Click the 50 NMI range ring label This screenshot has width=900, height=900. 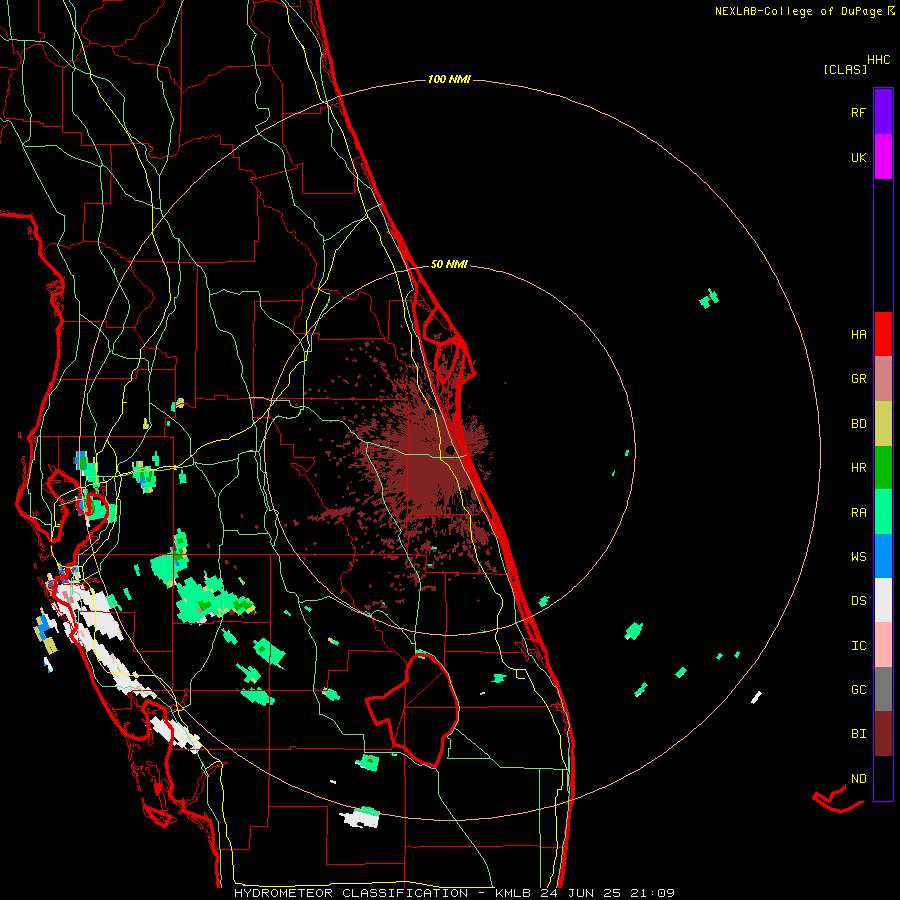click(x=449, y=264)
